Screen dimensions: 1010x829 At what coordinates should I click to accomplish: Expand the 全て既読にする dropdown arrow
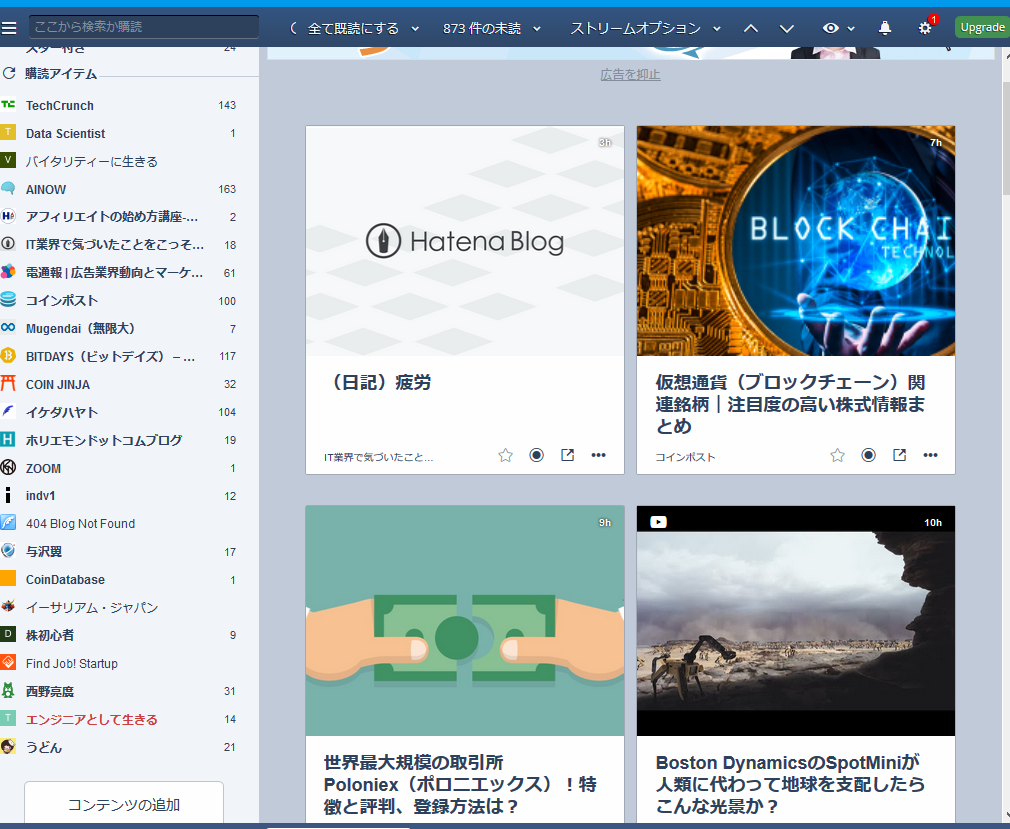pos(415,29)
